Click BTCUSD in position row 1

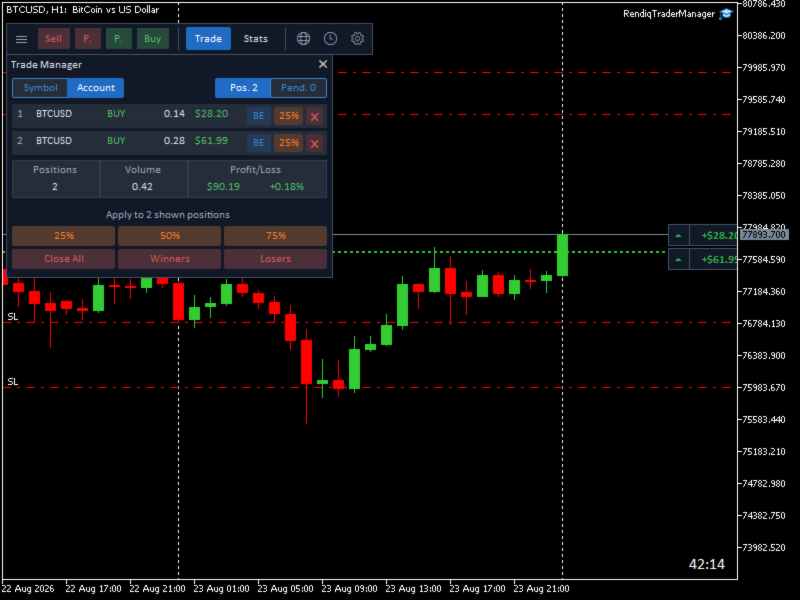tap(54, 114)
